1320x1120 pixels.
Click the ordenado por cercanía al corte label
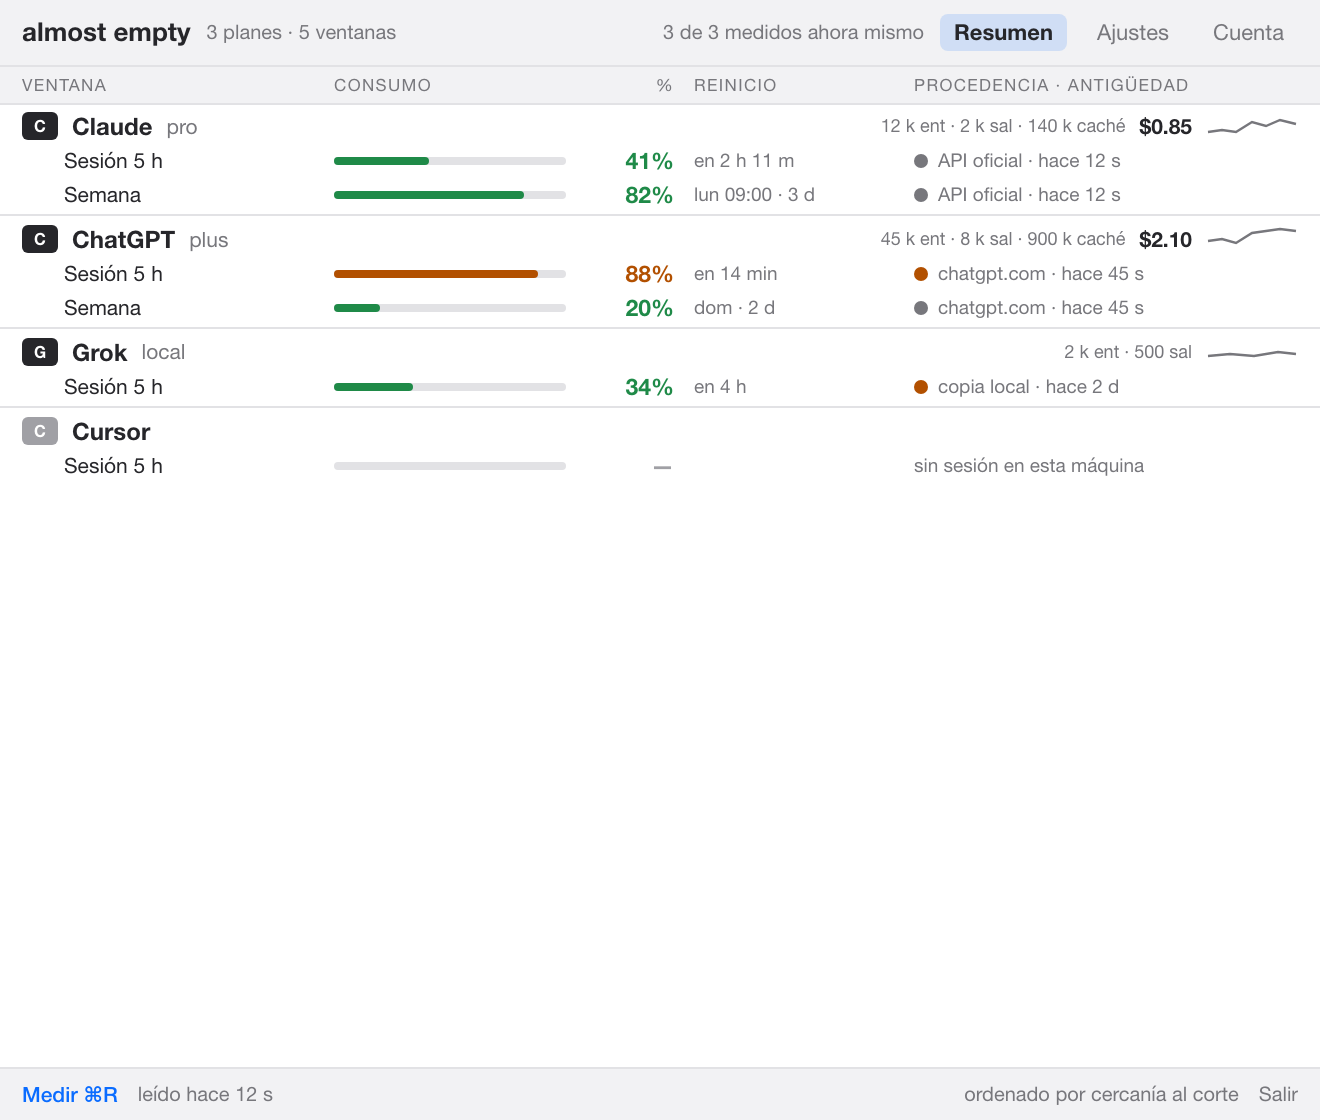[1101, 1094]
